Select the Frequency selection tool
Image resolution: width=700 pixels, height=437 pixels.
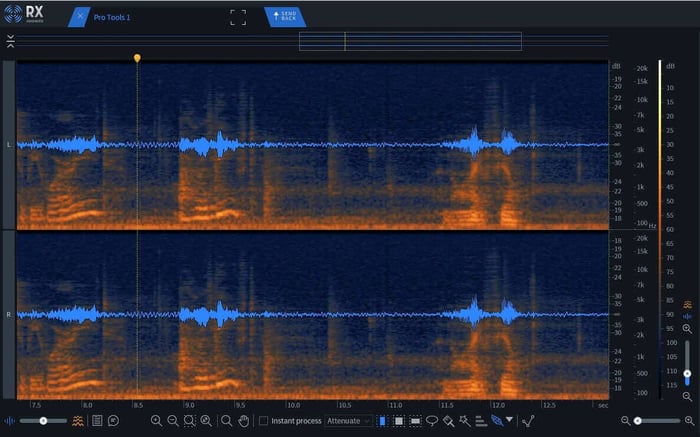coord(415,420)
